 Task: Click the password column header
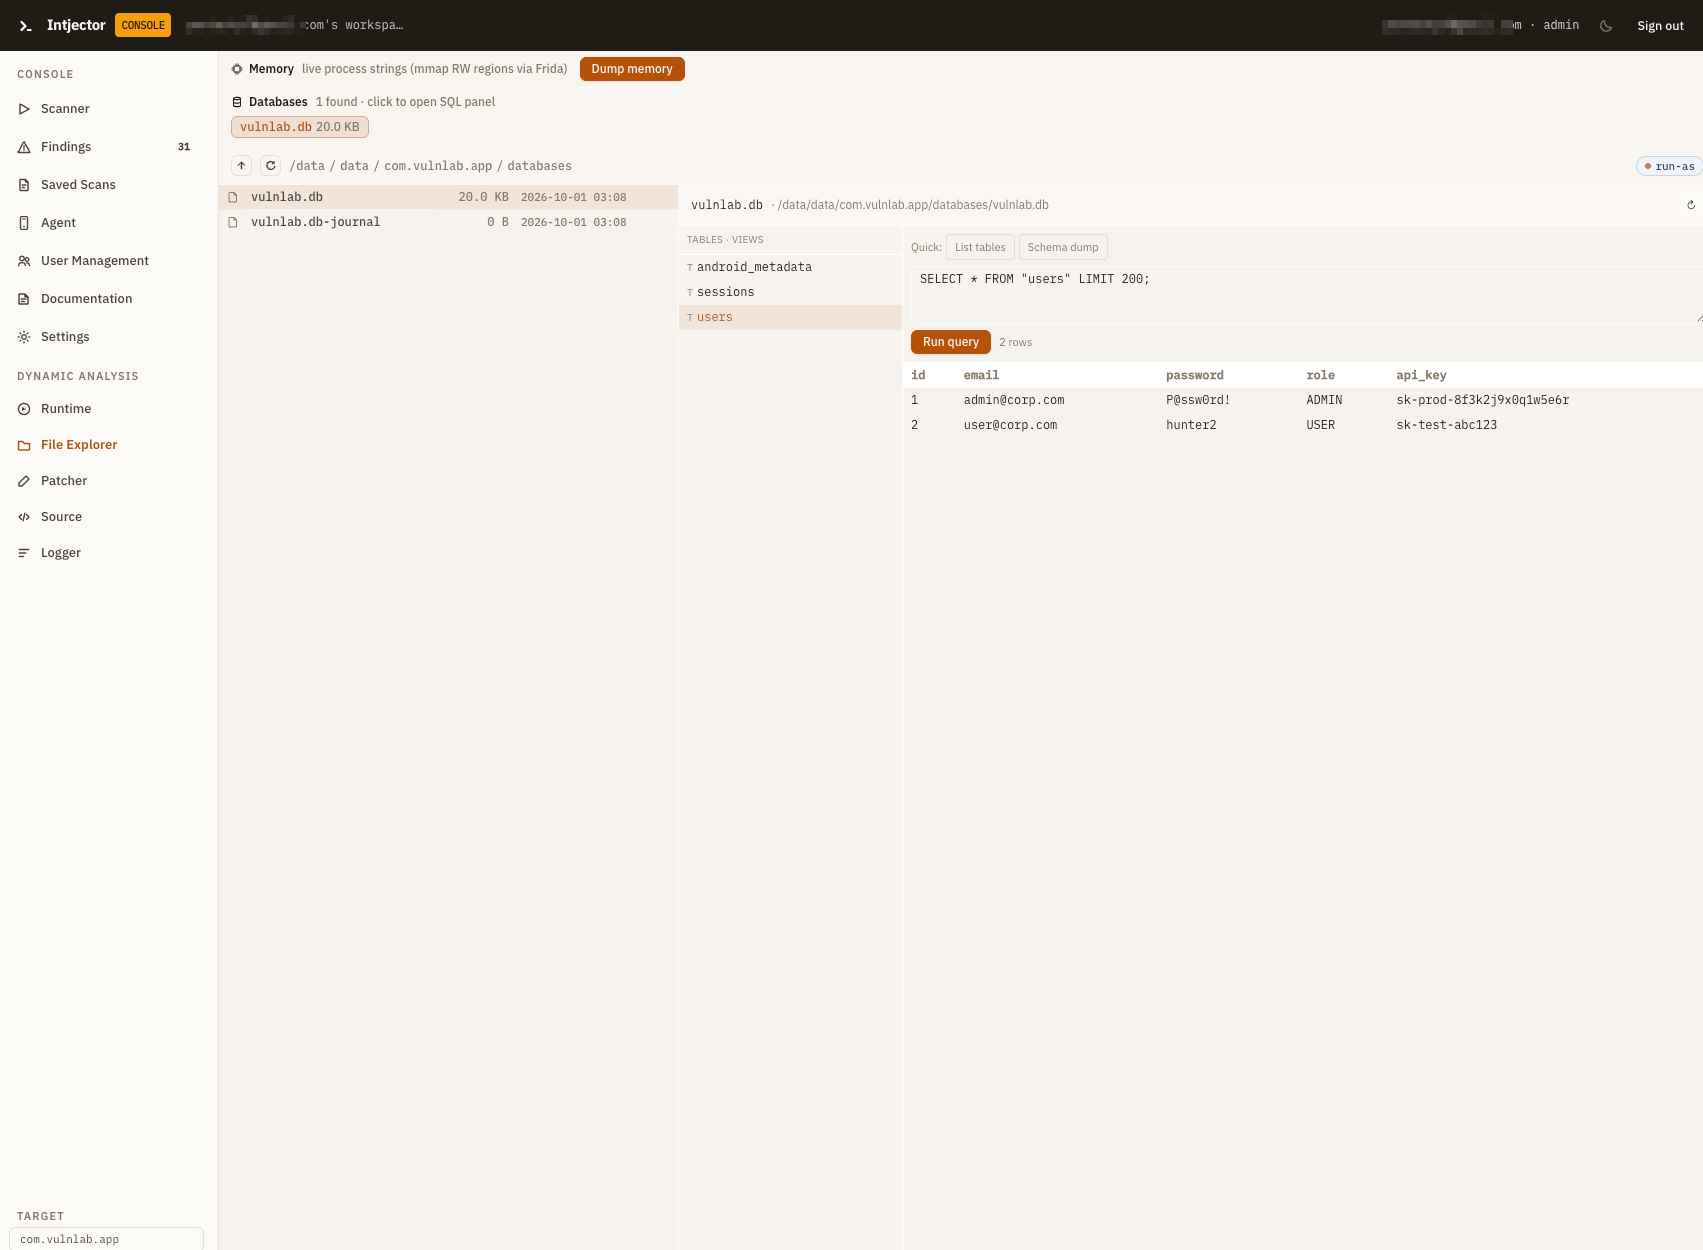1195,375
